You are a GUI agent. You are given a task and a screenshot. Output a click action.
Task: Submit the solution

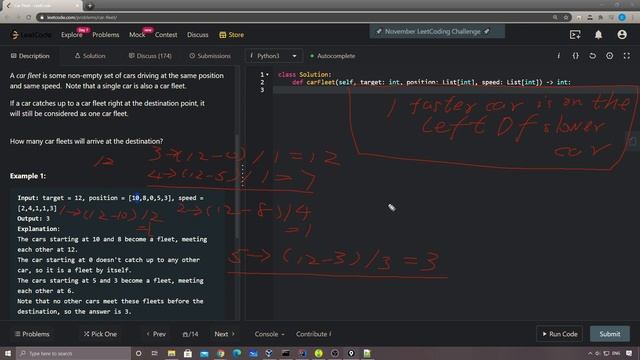(610, 334)
